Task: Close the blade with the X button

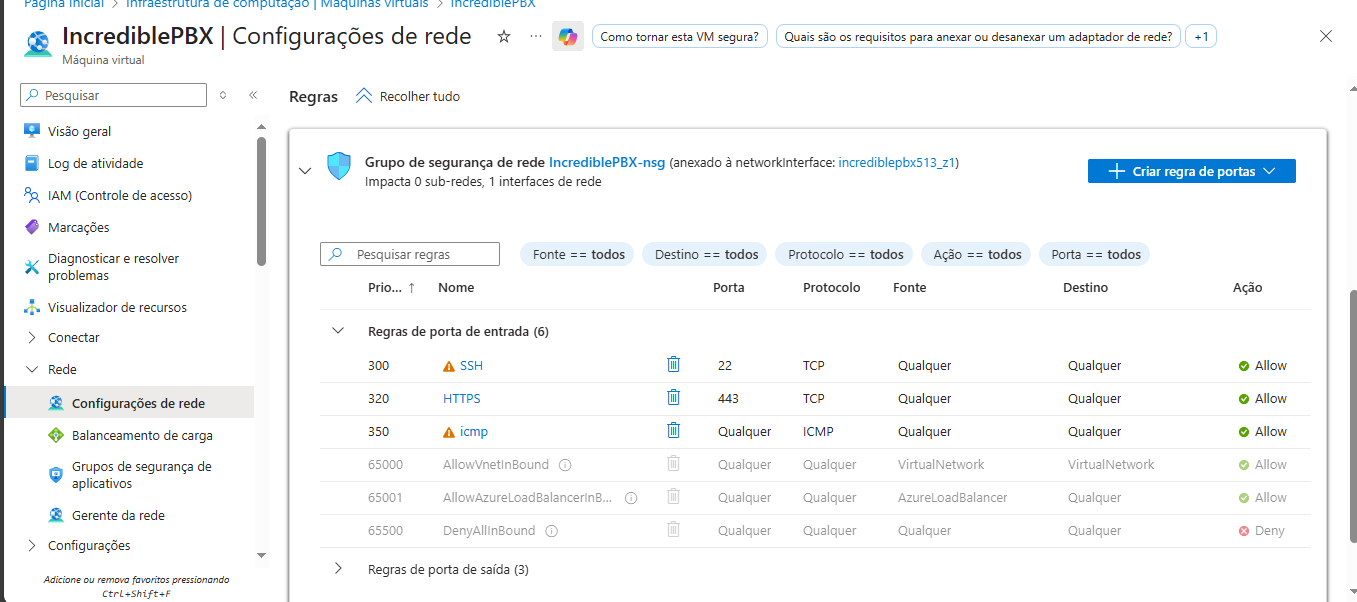Action: pyautogui.click(x=1326, y=36)
